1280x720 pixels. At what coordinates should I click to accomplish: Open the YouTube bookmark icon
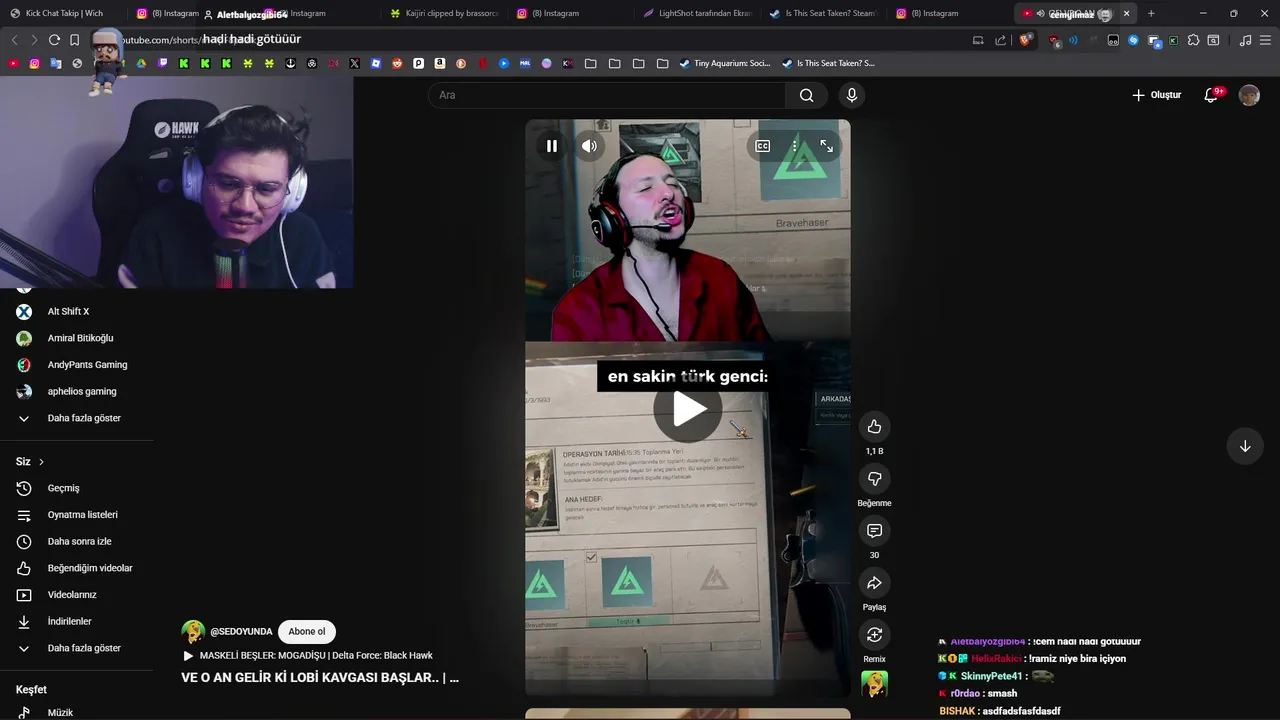pos(13,63)
